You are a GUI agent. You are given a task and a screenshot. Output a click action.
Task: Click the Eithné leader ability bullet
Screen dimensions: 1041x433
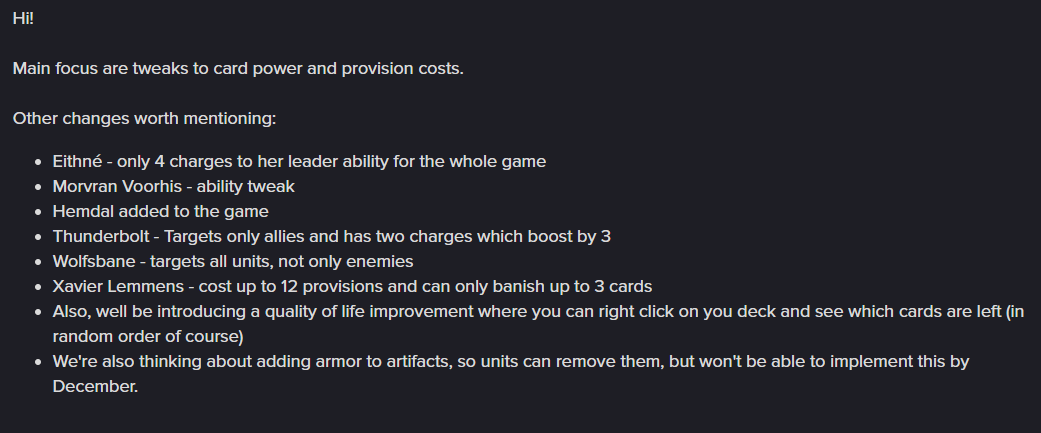pos(299,161)
